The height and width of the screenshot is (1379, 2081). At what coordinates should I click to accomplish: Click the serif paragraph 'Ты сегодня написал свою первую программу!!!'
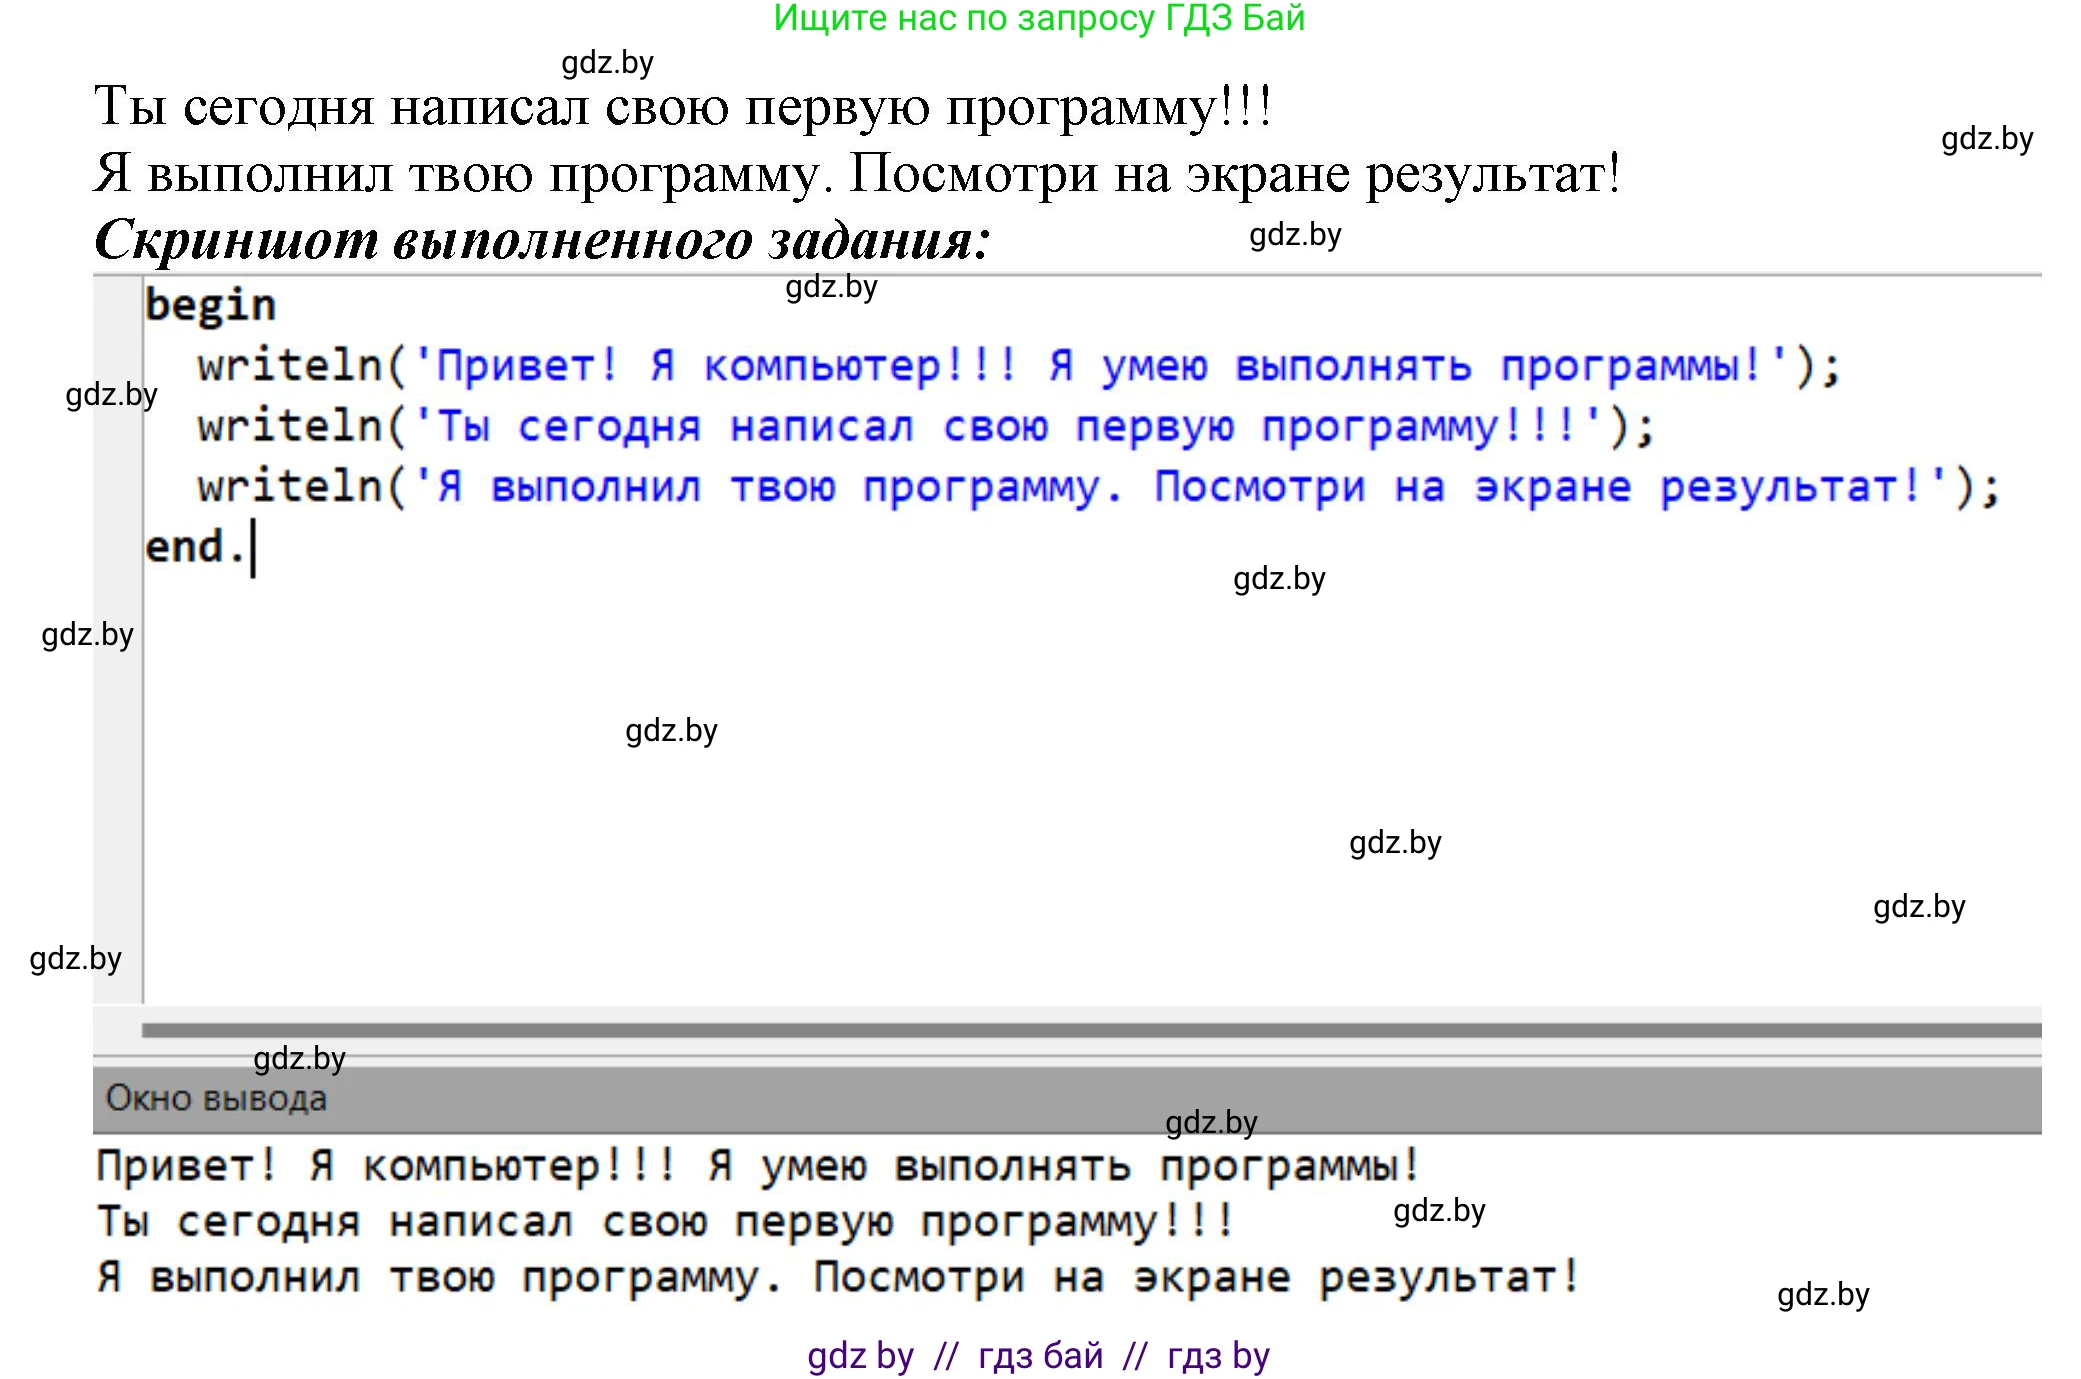coord(682,106)
